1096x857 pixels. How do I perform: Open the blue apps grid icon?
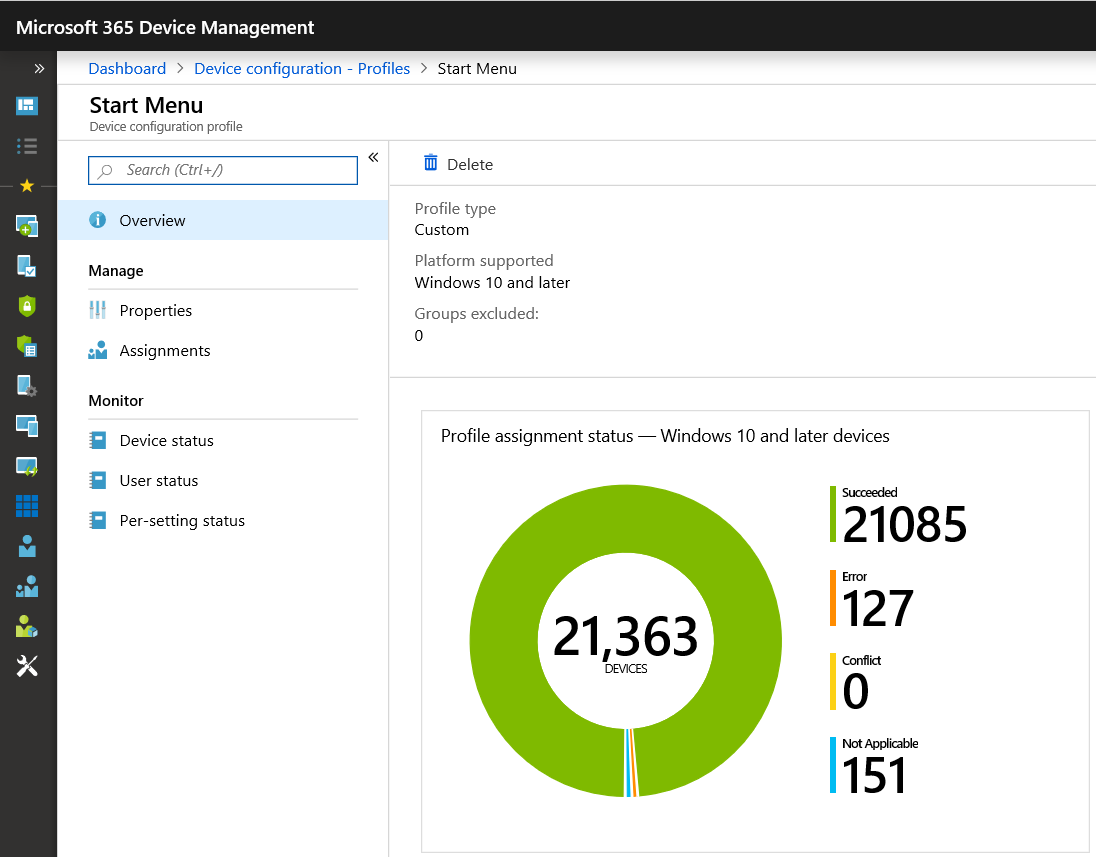click(x=27, y=506)
